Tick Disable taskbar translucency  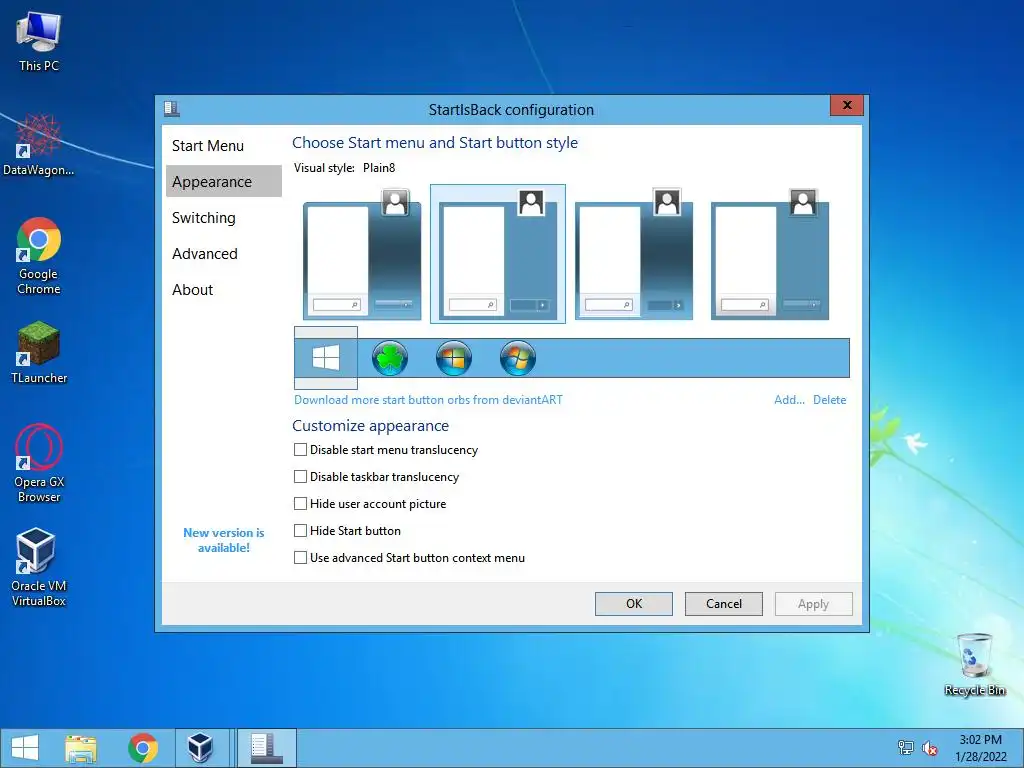point(300,477)
